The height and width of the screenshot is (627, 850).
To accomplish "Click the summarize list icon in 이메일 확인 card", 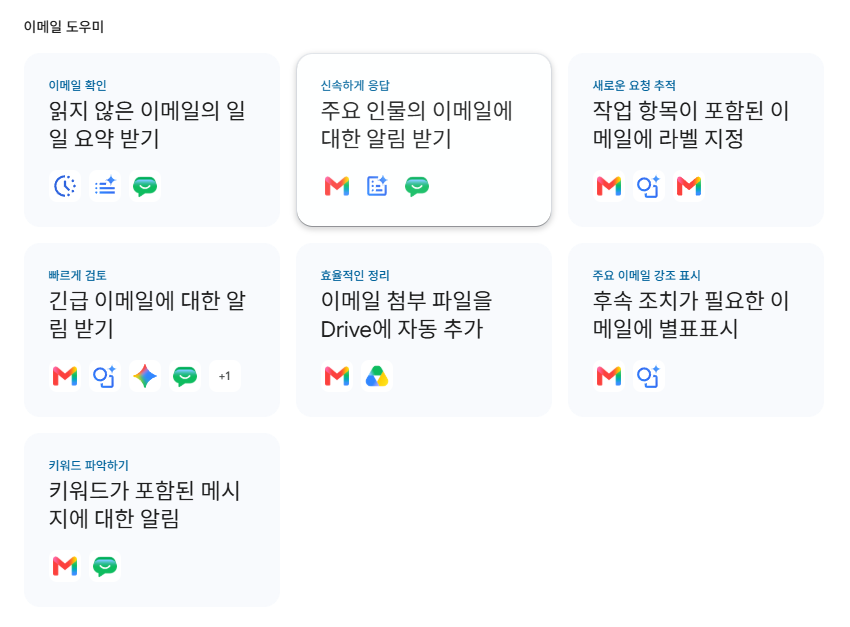I will (x=105, y=186).
